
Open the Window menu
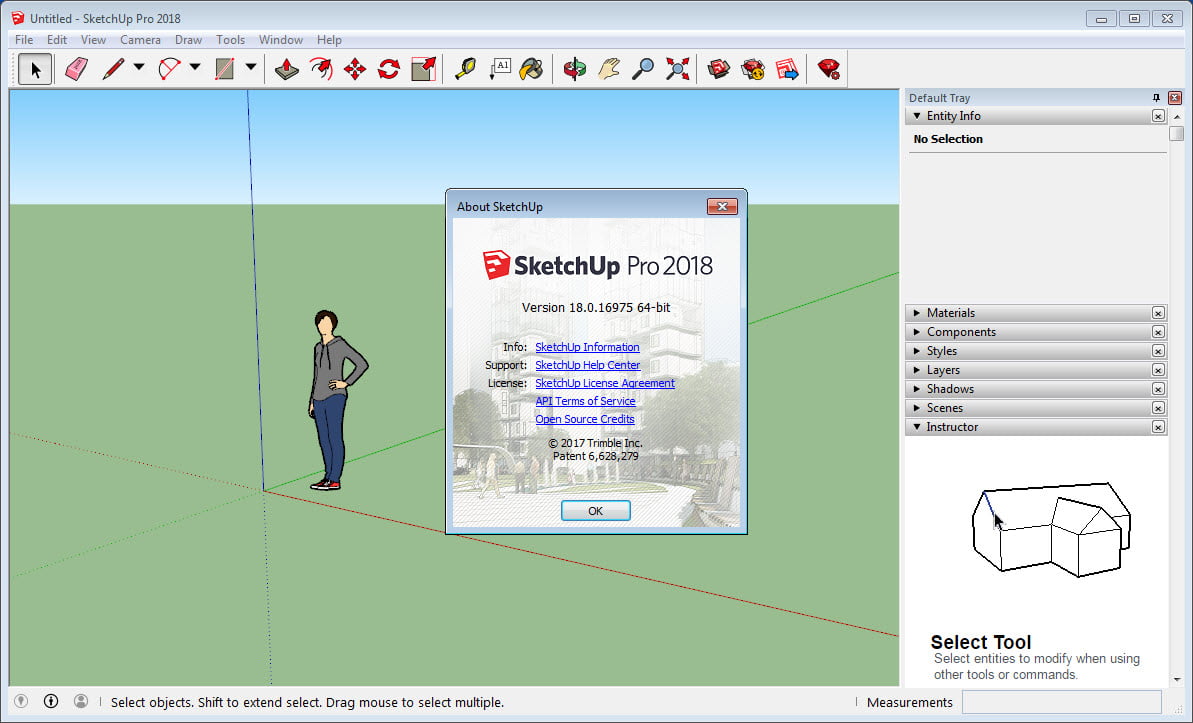click(281, 40)
